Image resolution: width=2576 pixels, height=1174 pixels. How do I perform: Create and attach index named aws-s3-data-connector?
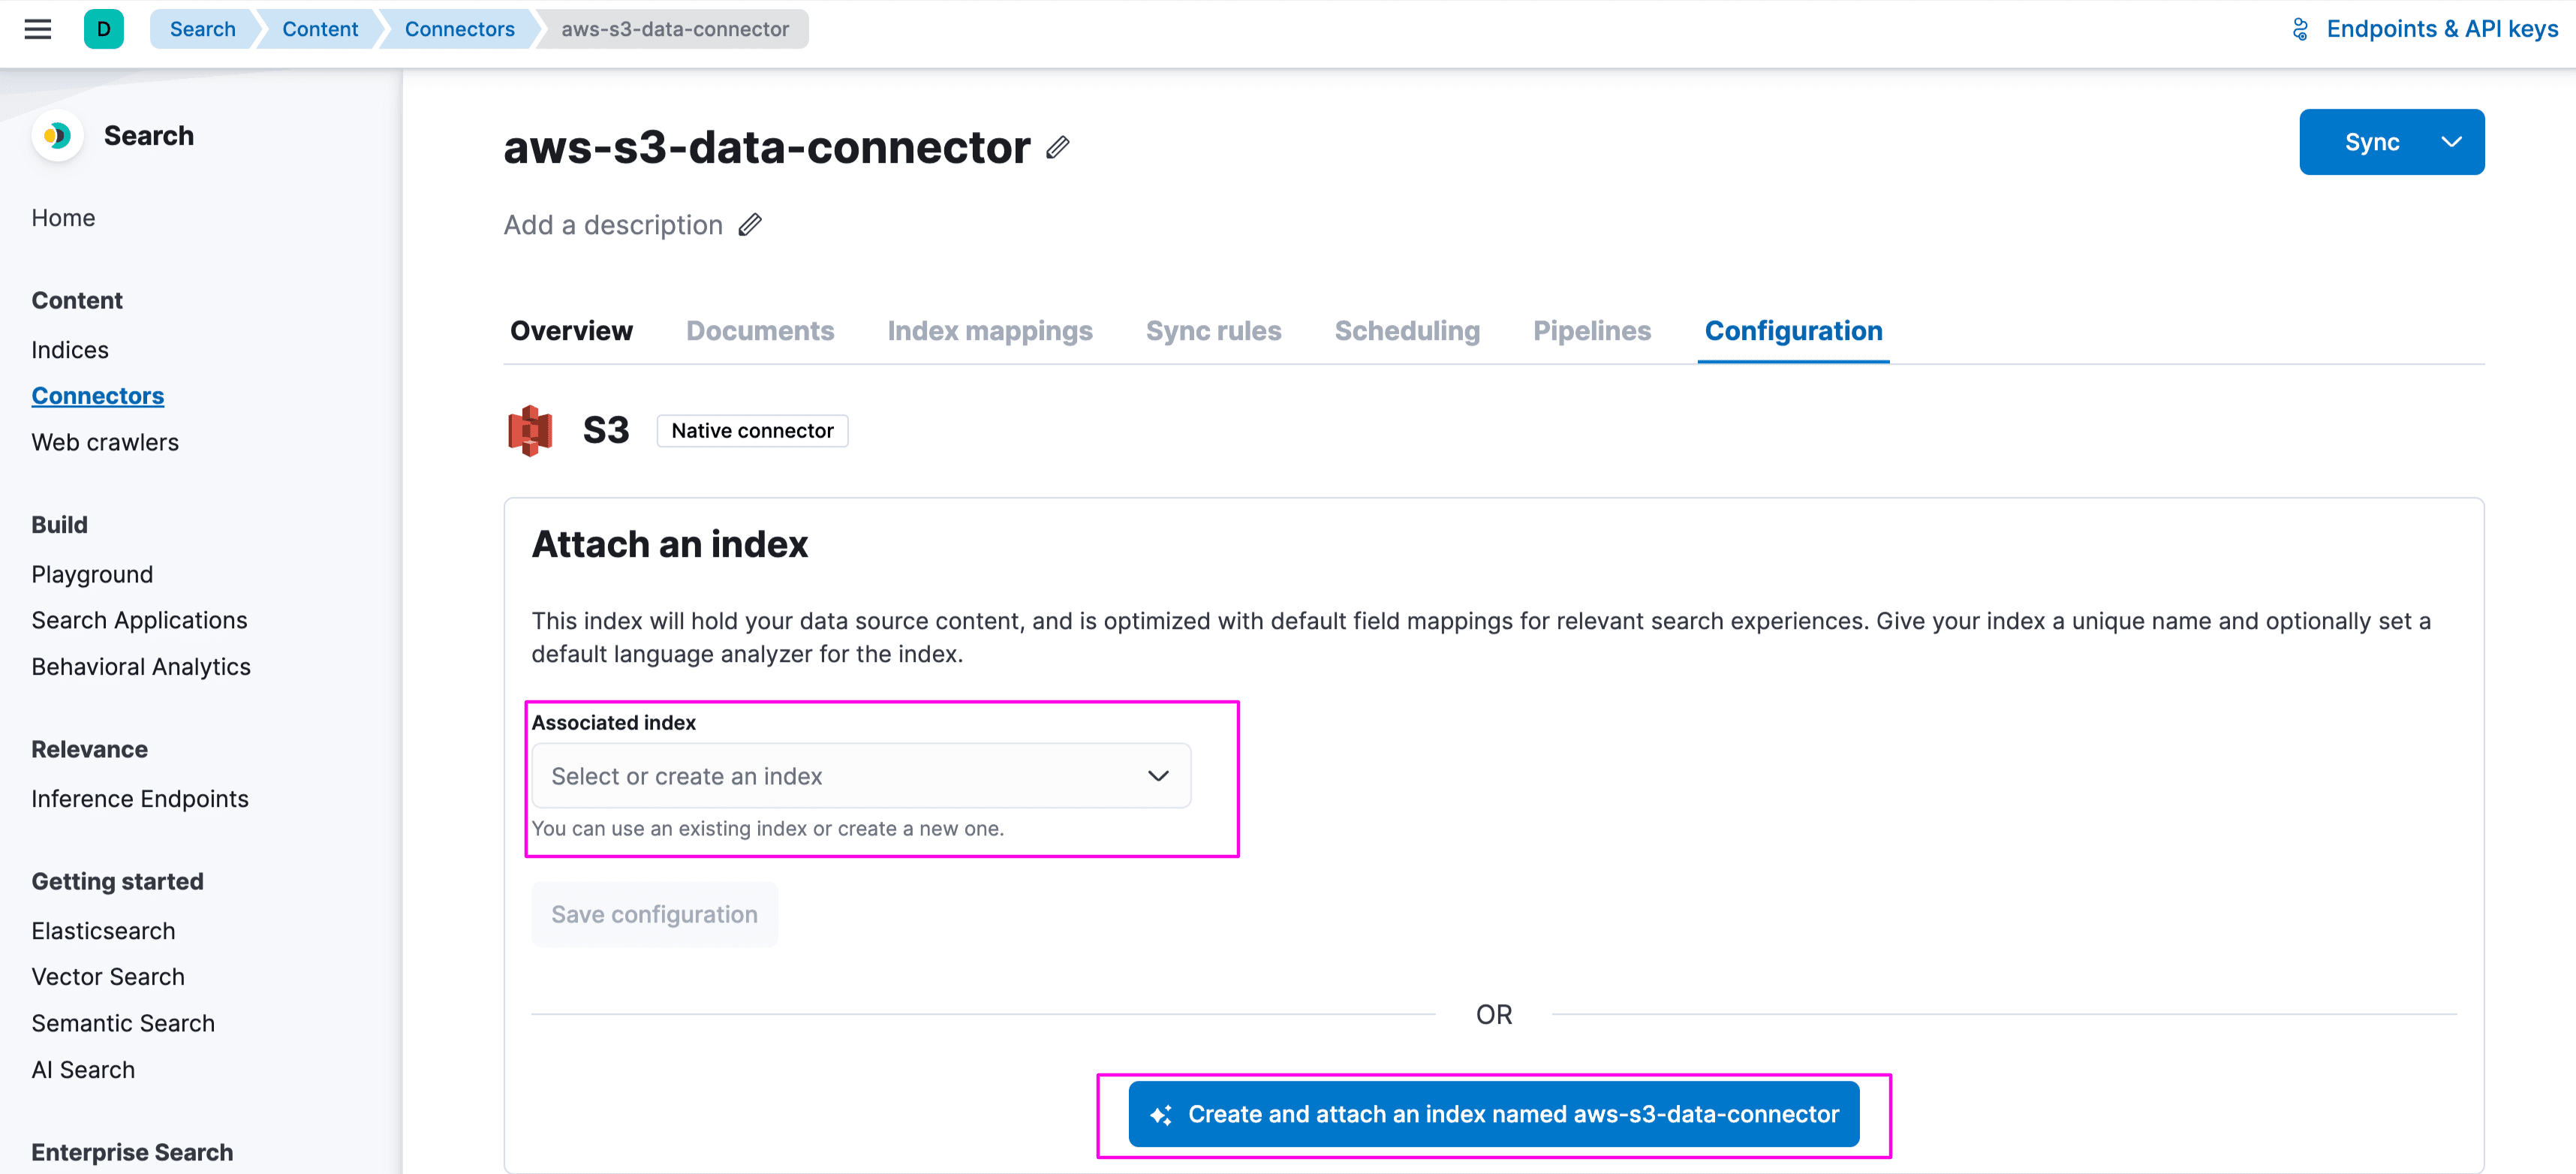(x=1493, y=1114)
